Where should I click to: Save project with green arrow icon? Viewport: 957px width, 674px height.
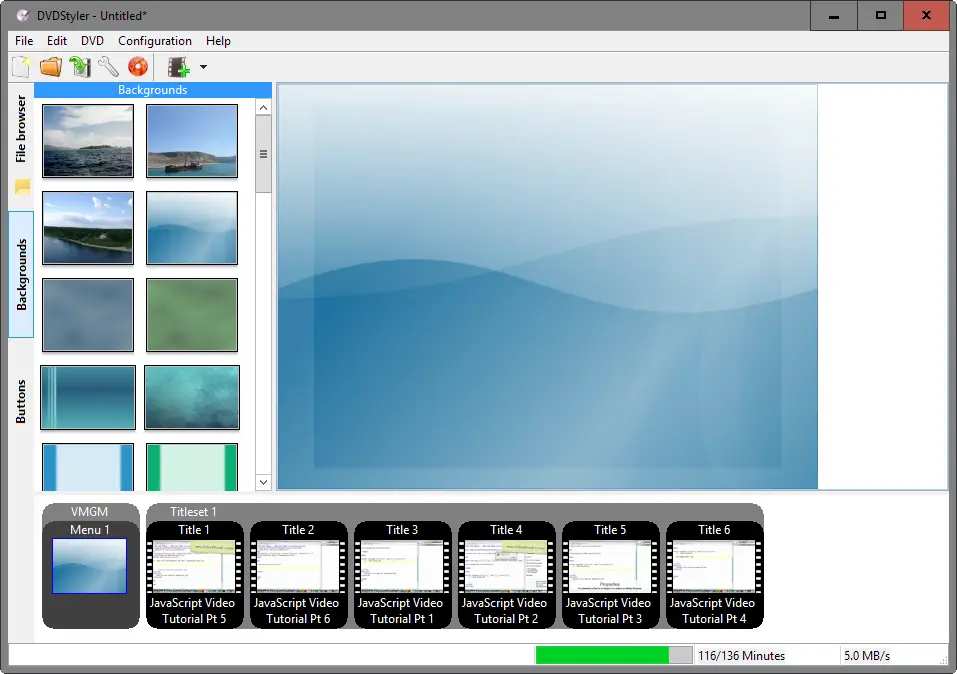pos(80,67)
